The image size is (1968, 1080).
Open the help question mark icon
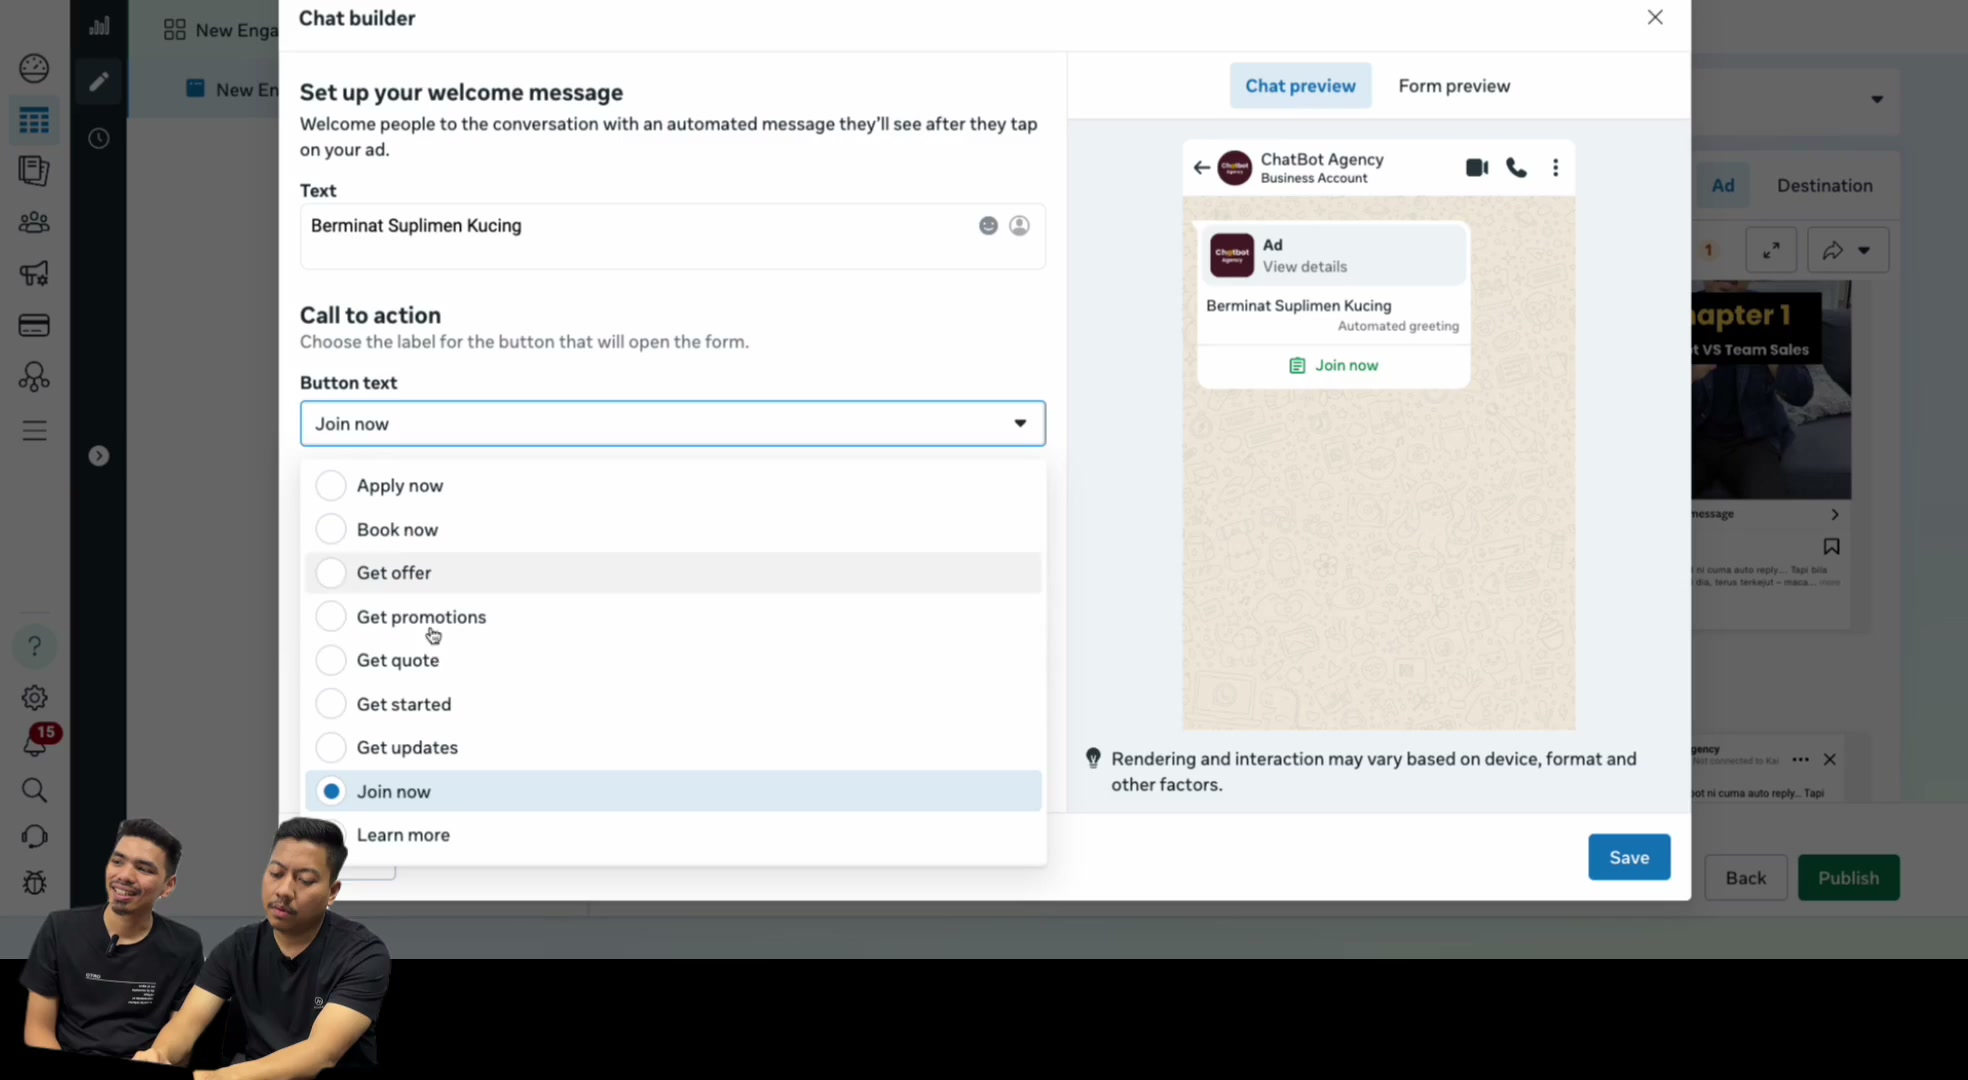coord(34,646)
